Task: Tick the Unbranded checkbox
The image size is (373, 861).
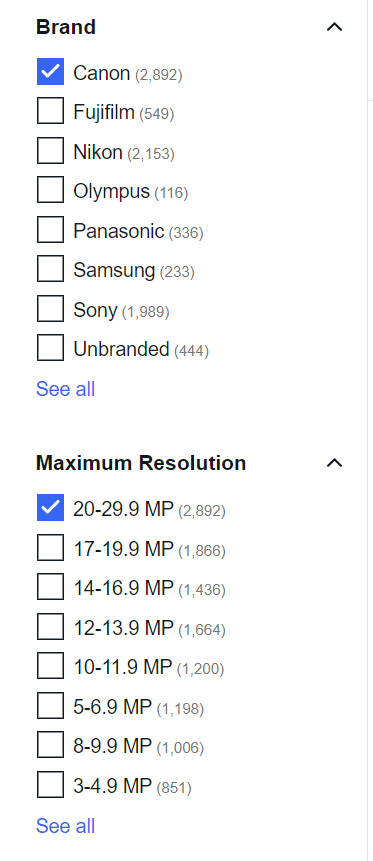Action: tap(51, 348)
